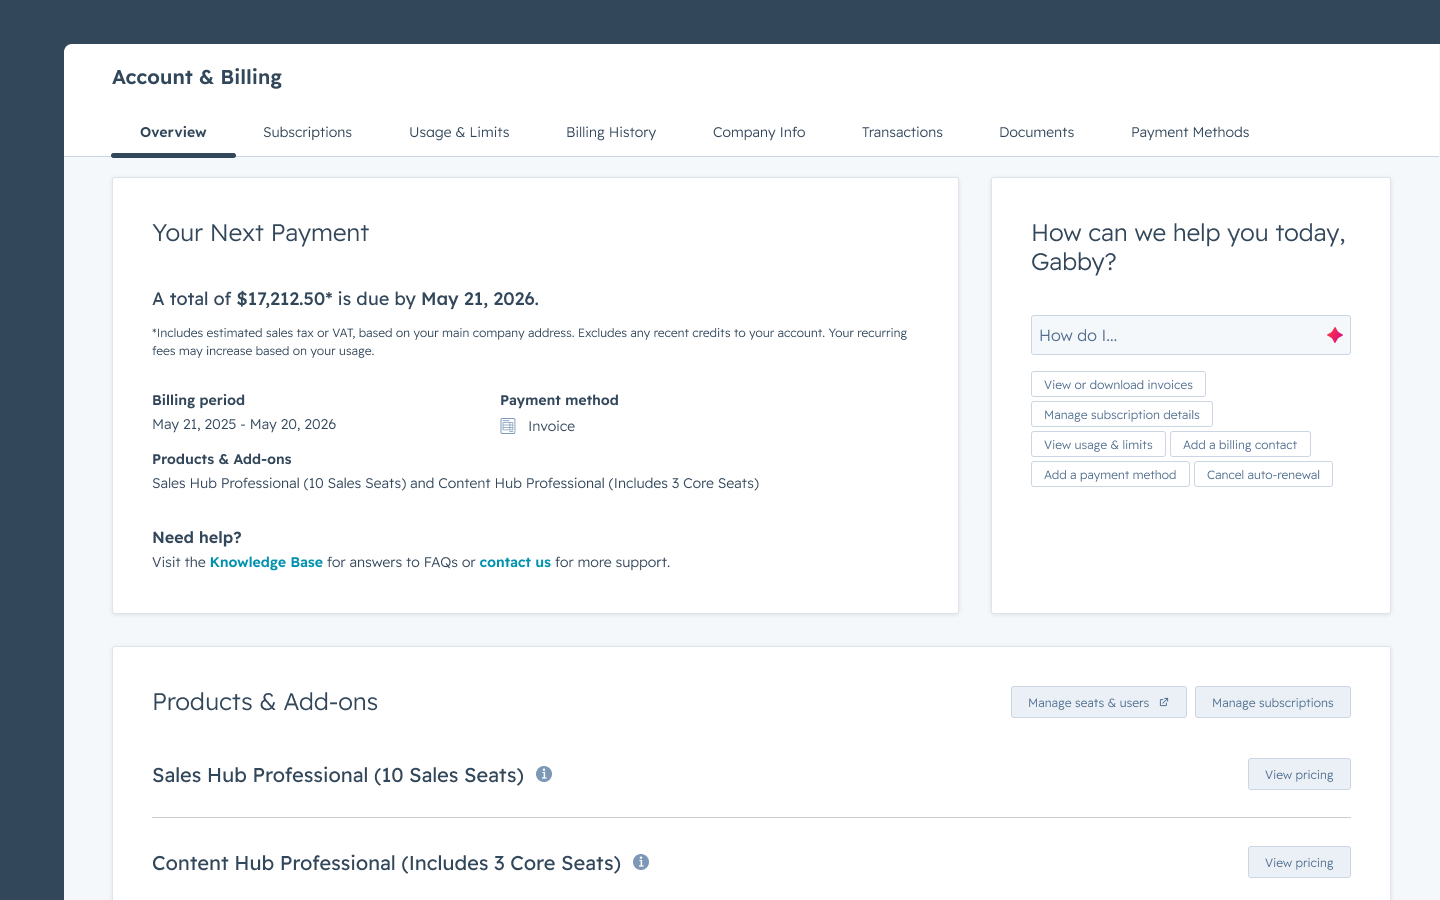This screenshot has height=900, width=1440.
Task: Click the 'How do I...' search field
Action: [1190, 335]
